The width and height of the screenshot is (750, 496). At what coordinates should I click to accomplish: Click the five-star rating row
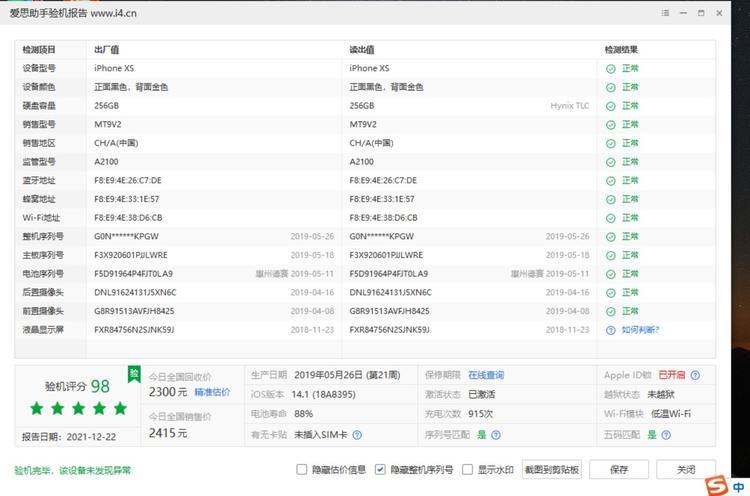pyautogui.click(x=79, y=408)
